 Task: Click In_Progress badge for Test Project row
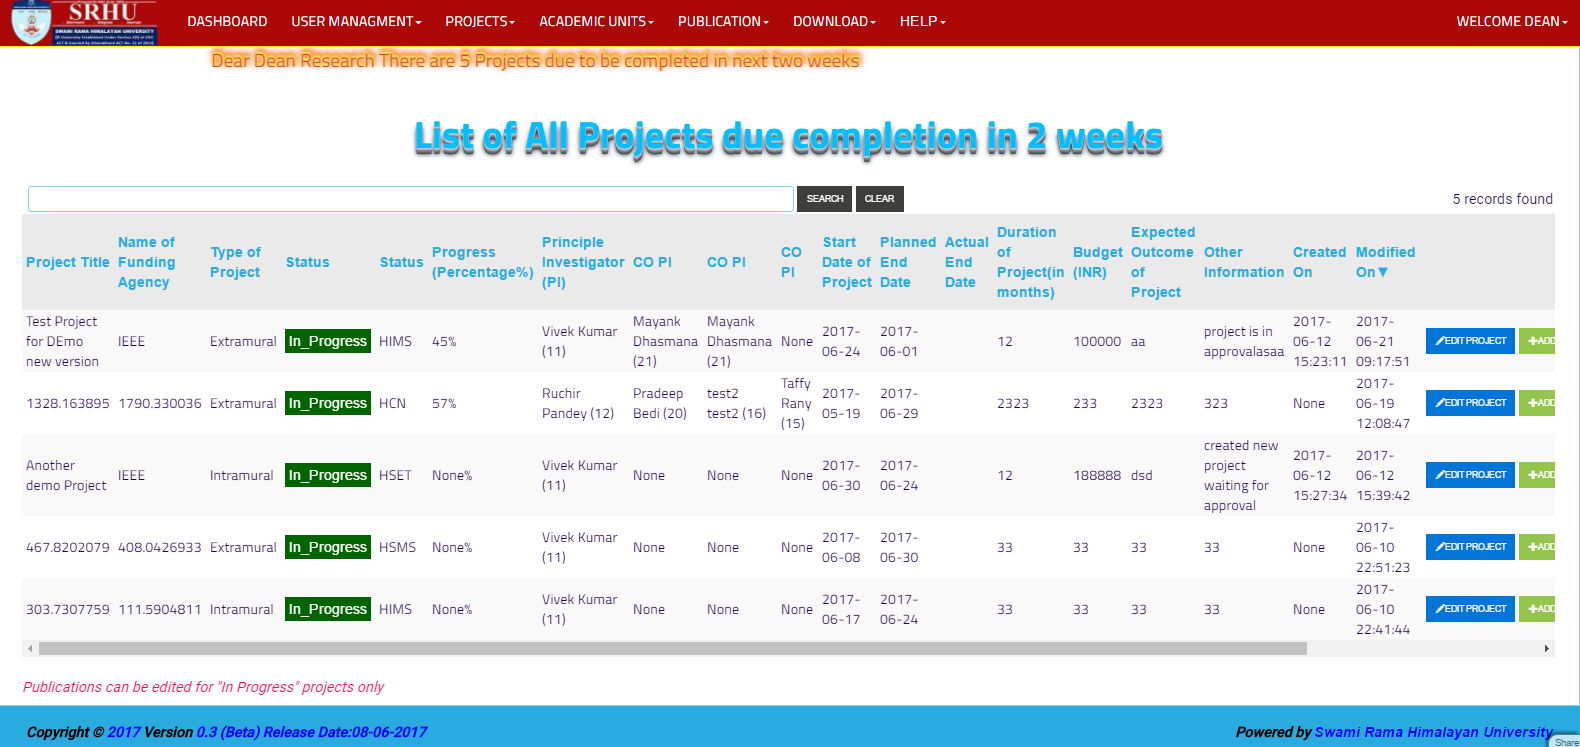[328, 341]
